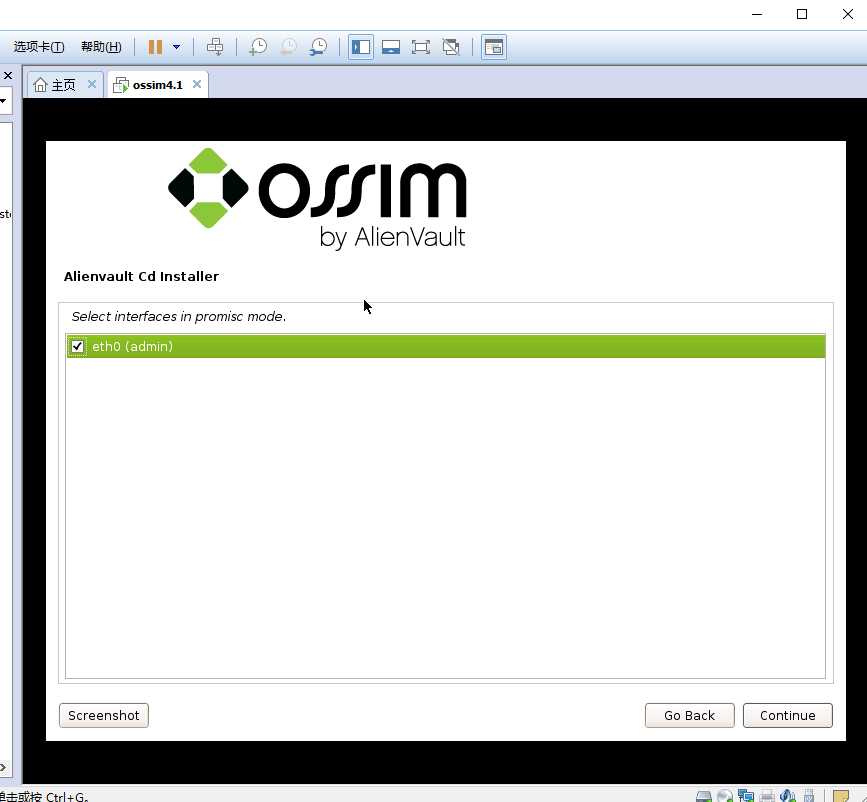This screenshot has width=867, height=802.
Task: Click the pause virtual machine icon
Action: [155, 47]
